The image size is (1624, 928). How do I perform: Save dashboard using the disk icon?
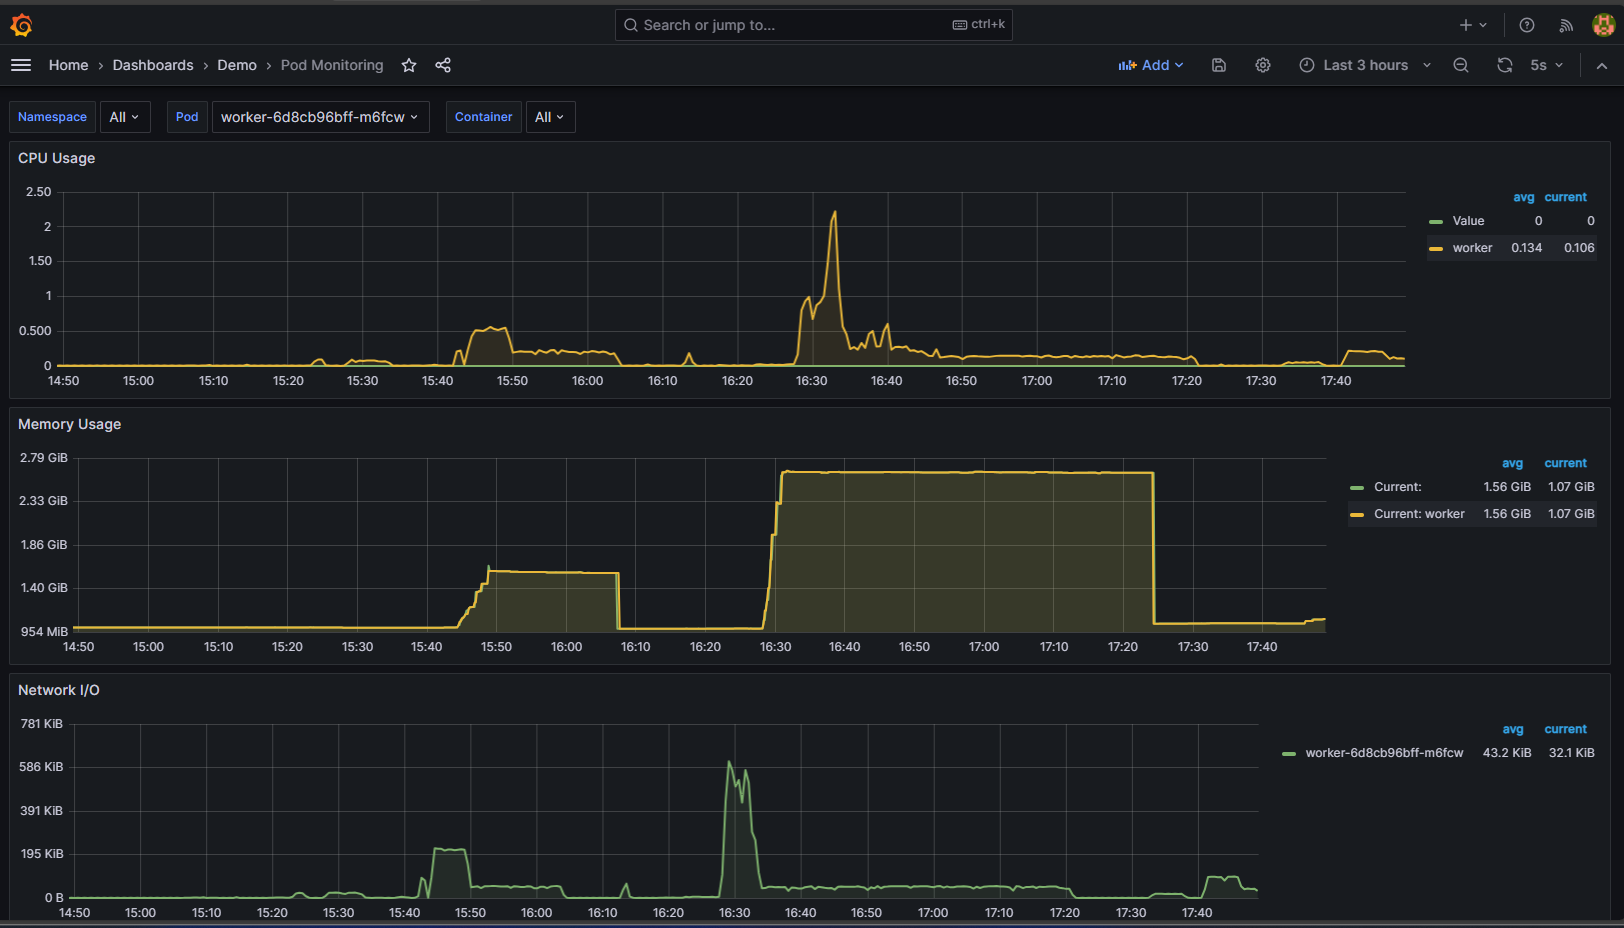[1219, 65]
